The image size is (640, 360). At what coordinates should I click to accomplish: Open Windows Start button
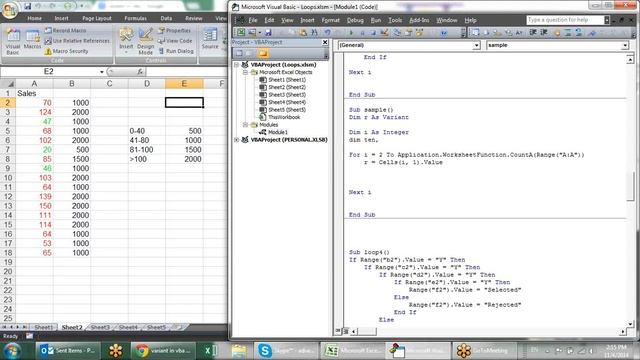click(x=12, y=351)
